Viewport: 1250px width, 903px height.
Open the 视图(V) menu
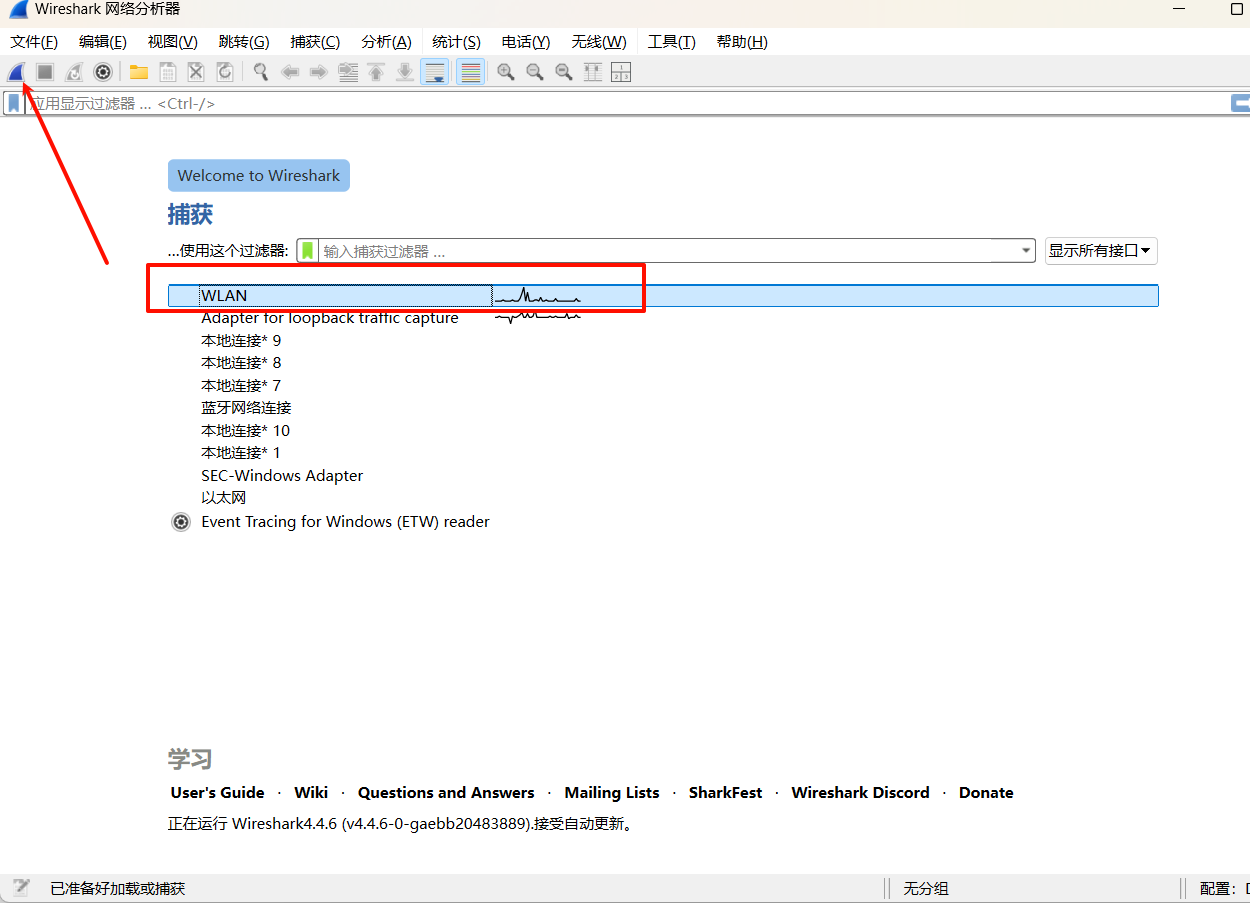point(172,42)
